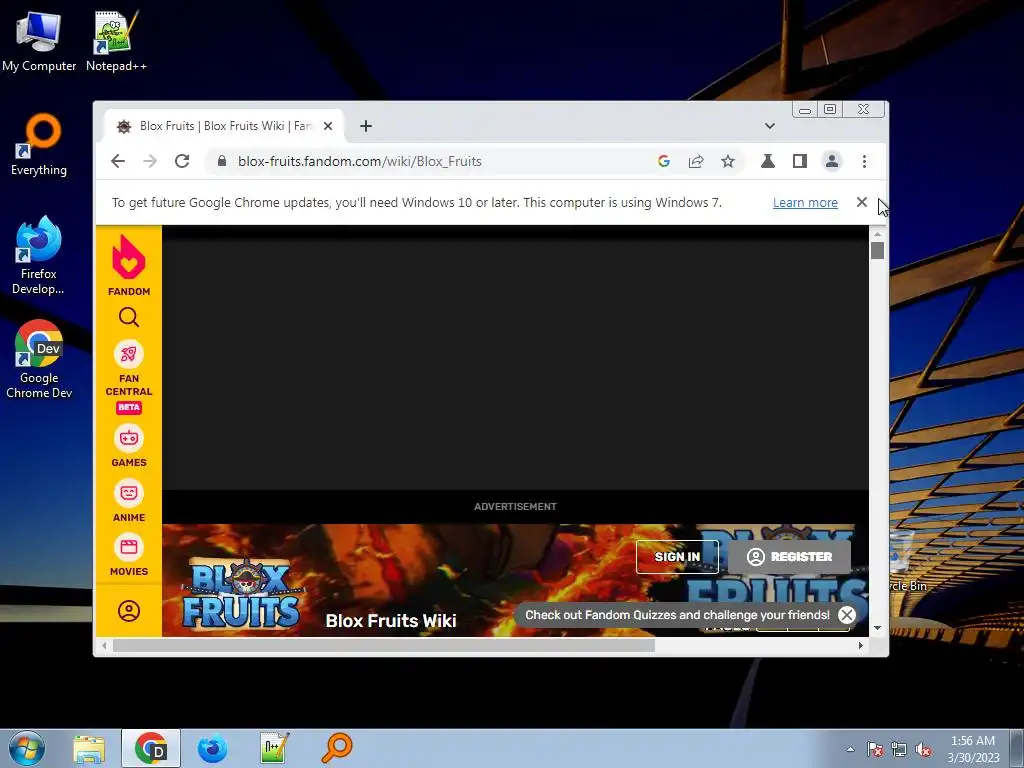Image resolution: width=1024 pixels, height=768 pixels.
Task: Dismiss the Chrome update infobar
Action: click(x=862, y=202)
